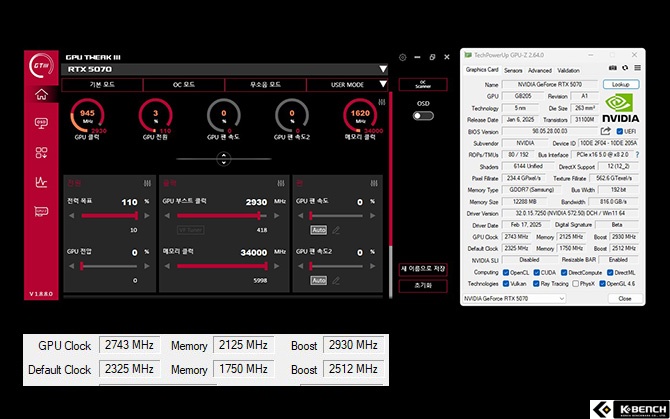Open the USER MODE dropdown arrow
Screen dimensions: 670x419
[383, 84]
